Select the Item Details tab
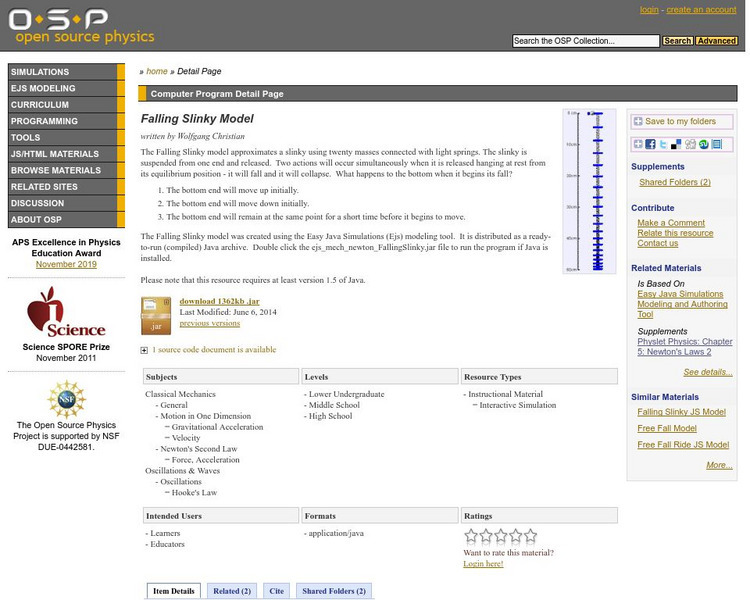Image resolution: width=750 pixels, height=600 pixels. pos(174,591)
